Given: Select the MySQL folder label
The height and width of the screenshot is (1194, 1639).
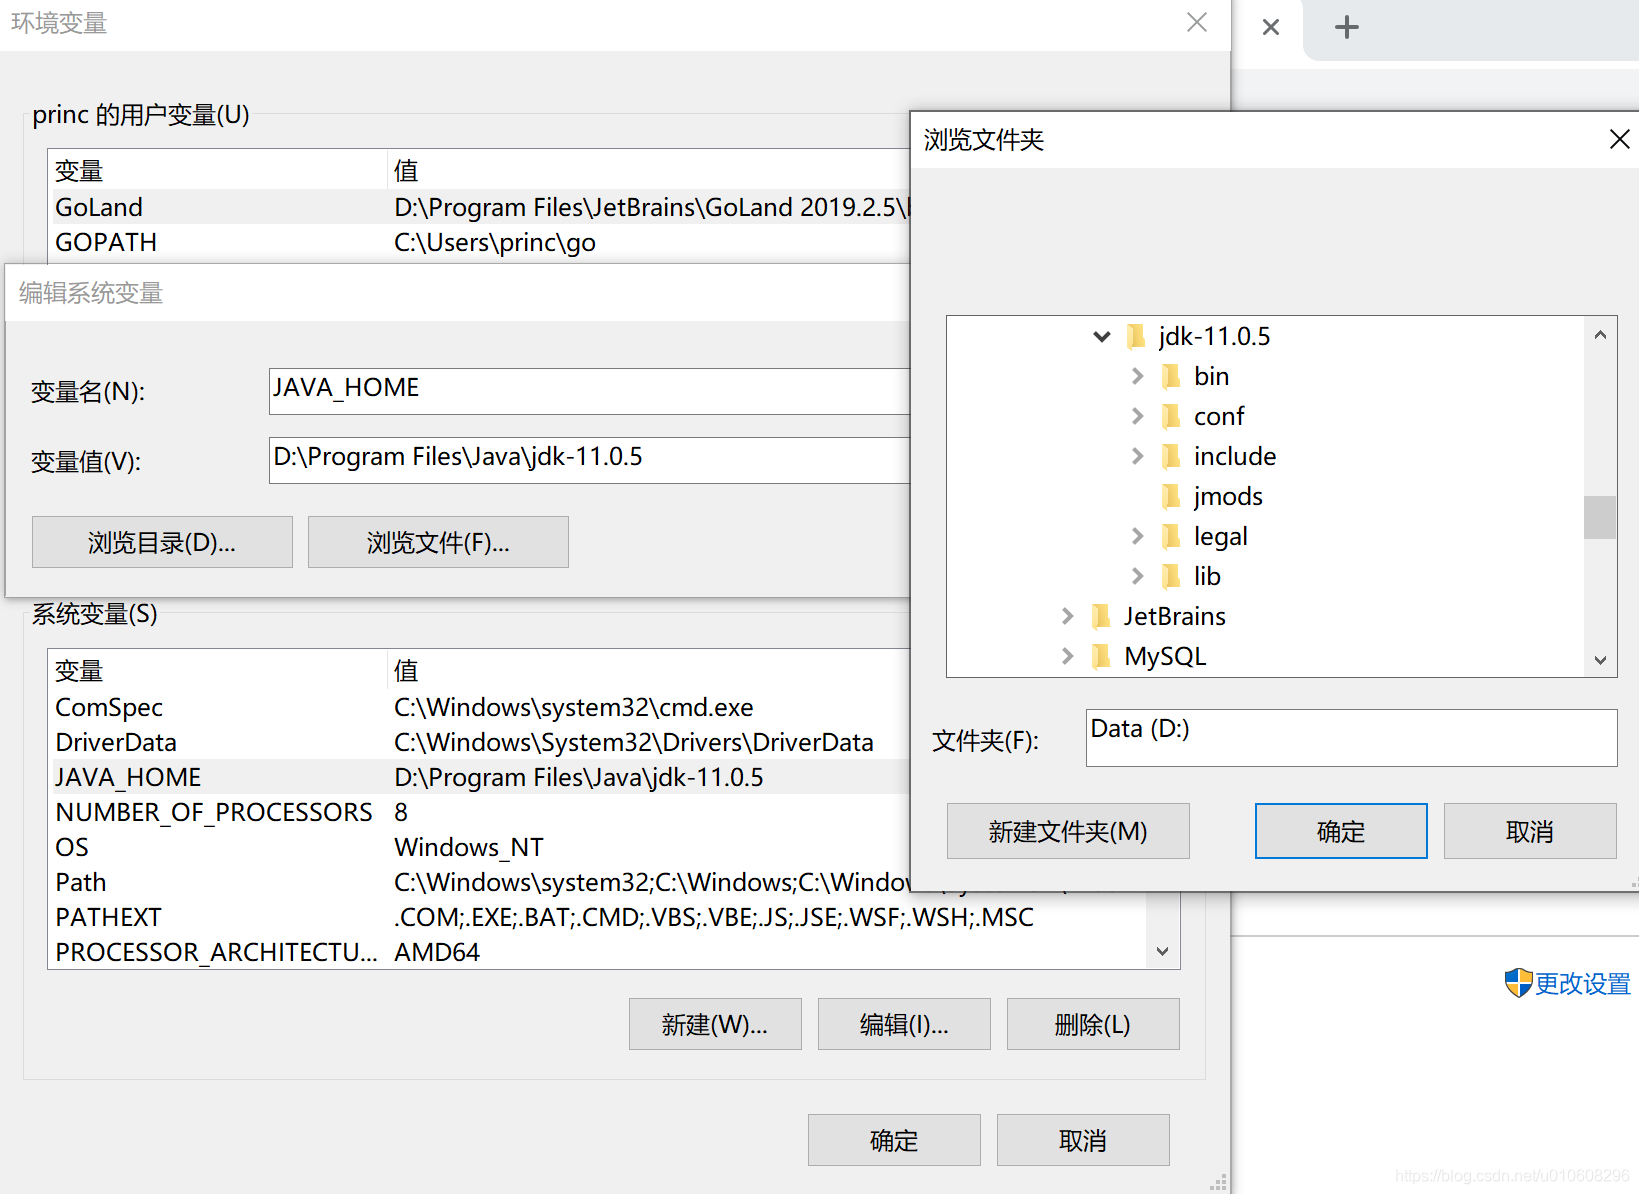Looking at the screenshot, I should [1165, 656].
